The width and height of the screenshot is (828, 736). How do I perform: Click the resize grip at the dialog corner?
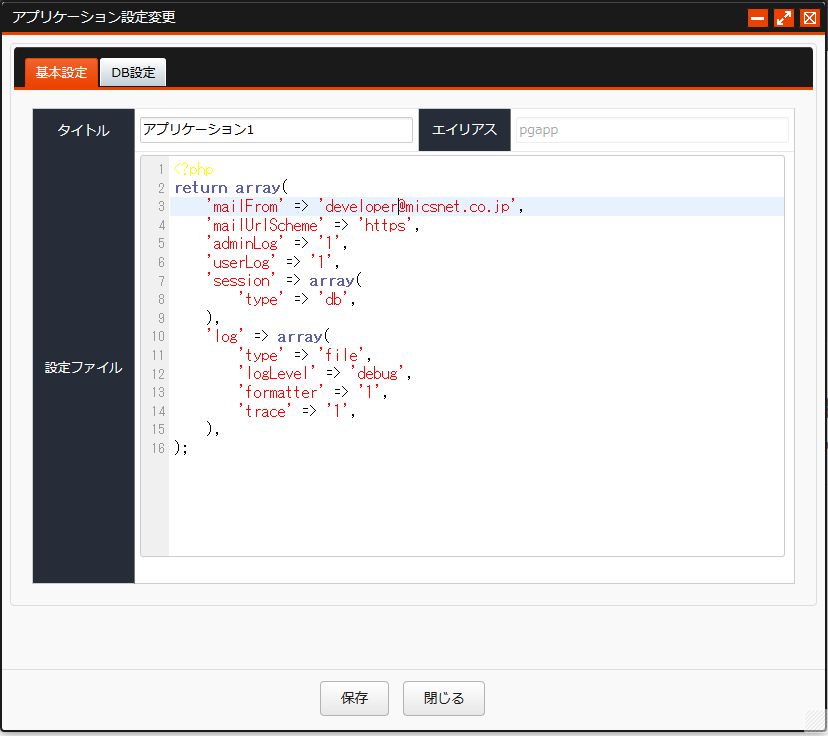815,721
